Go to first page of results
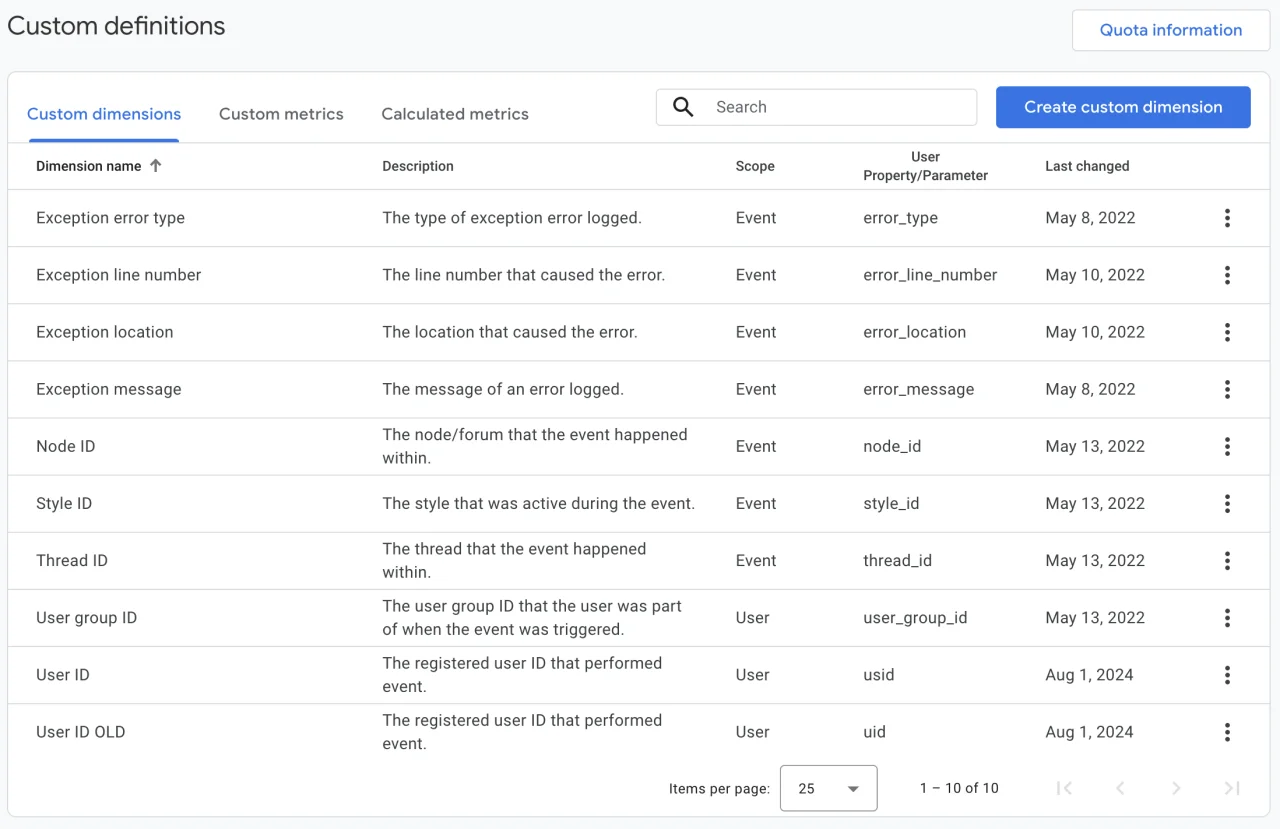This screenshot has width=1280, height=829. [x=1064, y=788]
